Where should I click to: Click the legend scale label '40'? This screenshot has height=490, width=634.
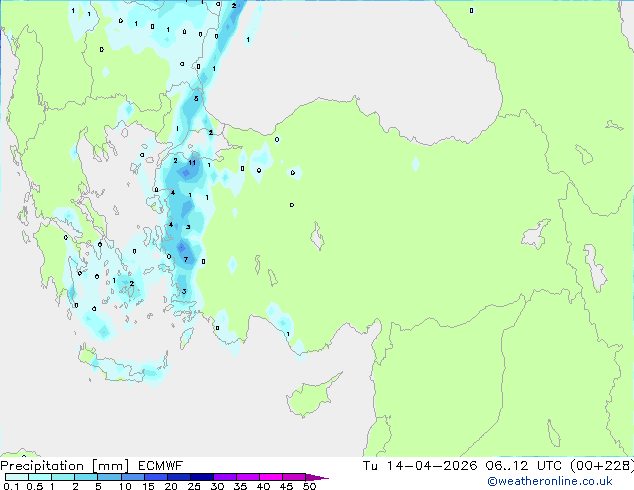click(x=263, y=486)
